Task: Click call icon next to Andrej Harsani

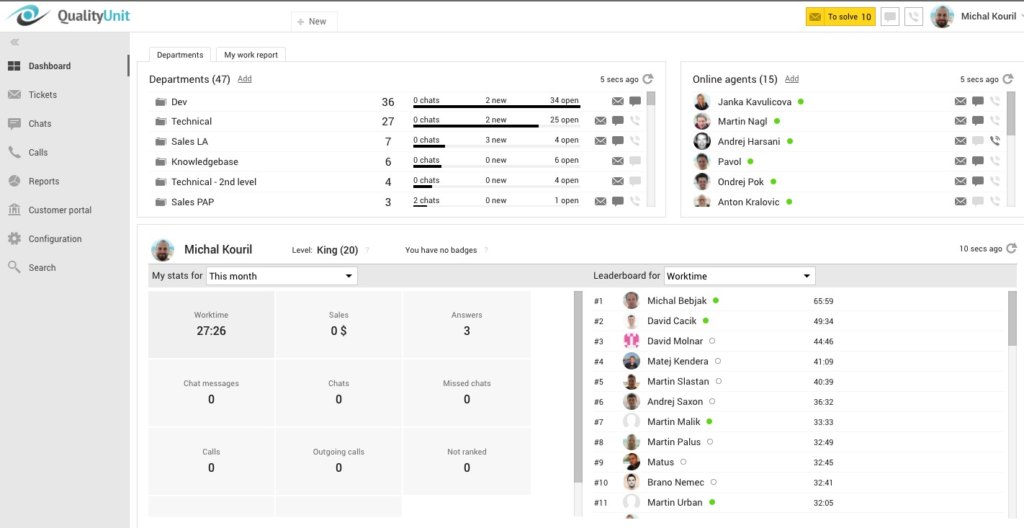Action: tap(994, 141)
